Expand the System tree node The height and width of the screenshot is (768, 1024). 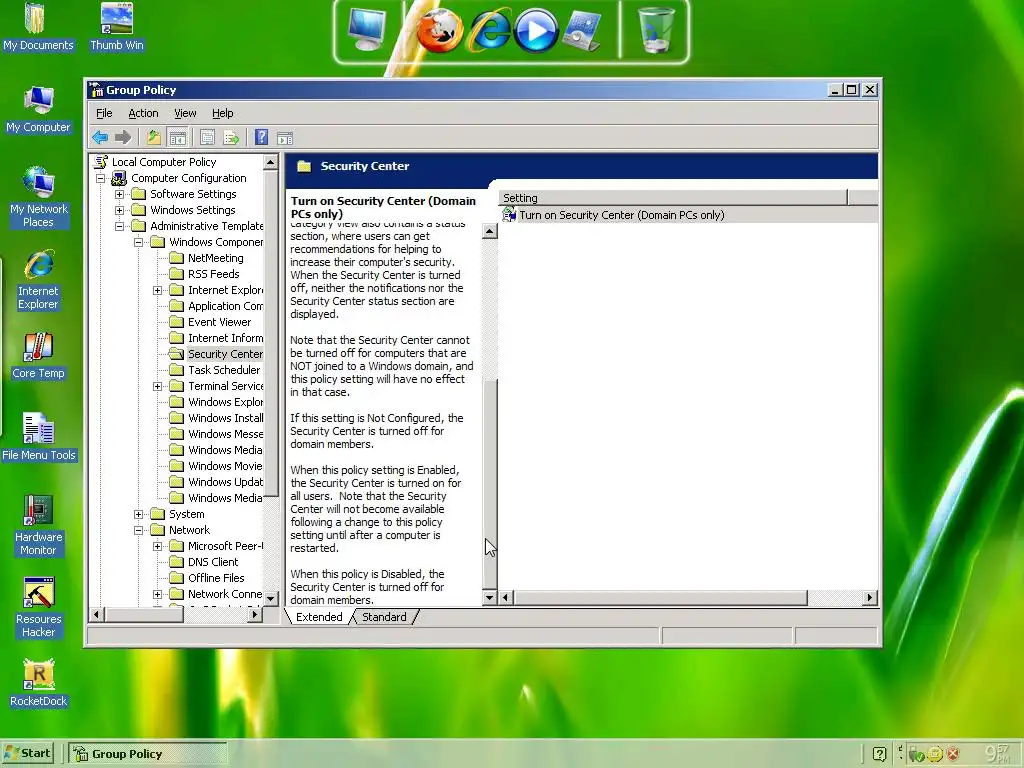pos(138,514)
